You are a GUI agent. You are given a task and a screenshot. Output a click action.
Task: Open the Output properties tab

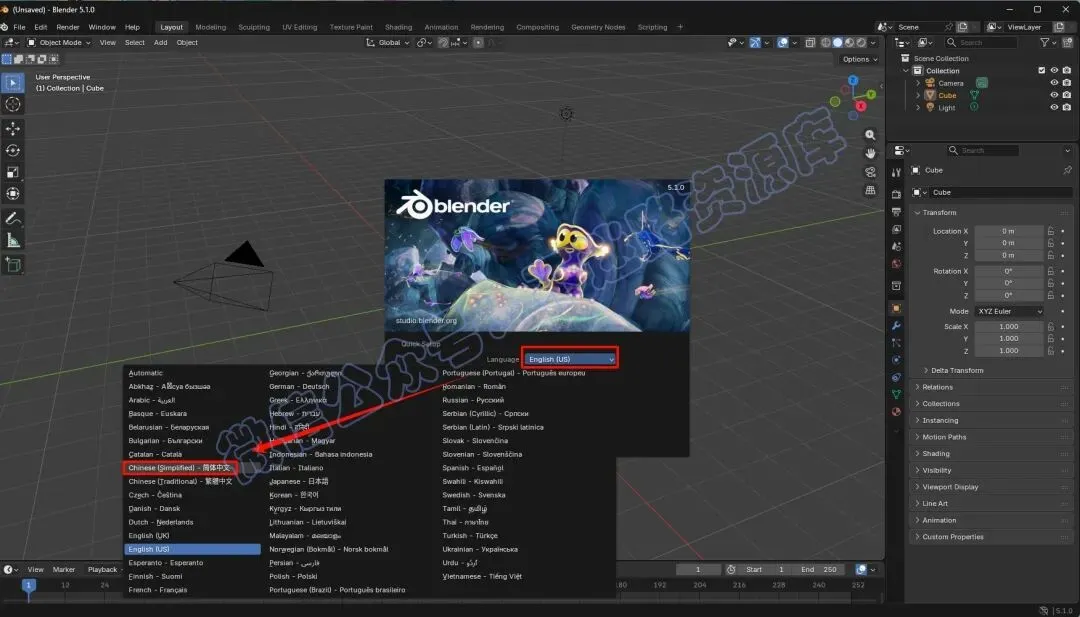pos(896,212)
